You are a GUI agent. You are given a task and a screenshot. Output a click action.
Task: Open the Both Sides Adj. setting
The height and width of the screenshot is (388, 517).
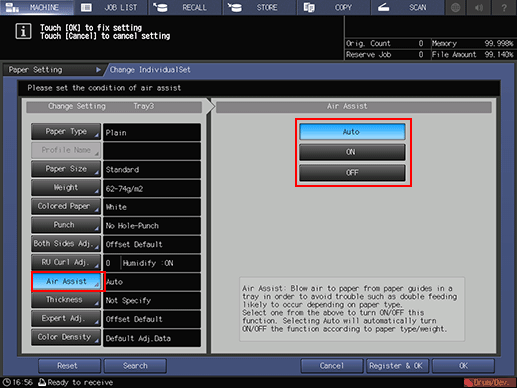(x=66, y=244)
